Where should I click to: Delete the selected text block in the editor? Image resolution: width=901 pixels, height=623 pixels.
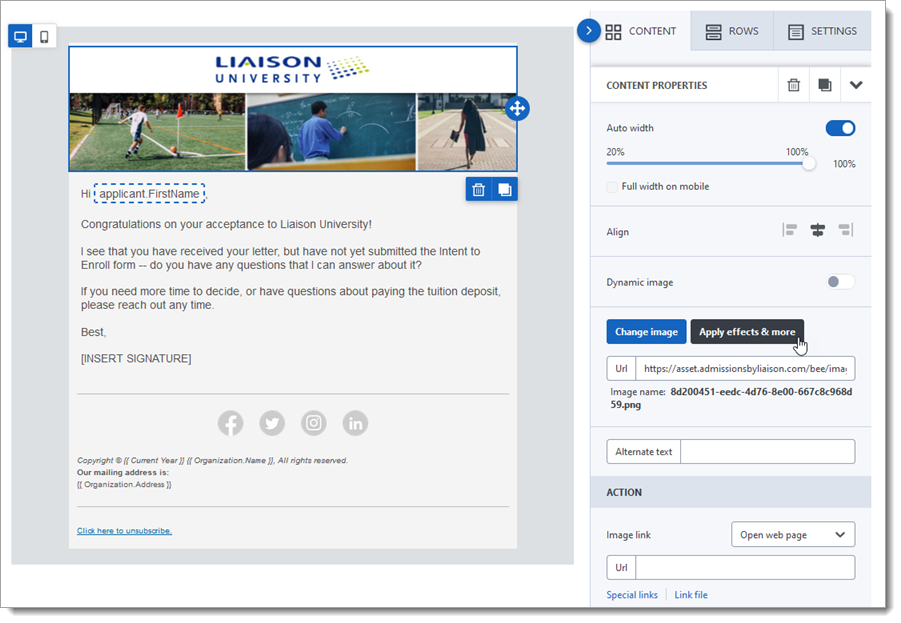click(x=479, y=190)
